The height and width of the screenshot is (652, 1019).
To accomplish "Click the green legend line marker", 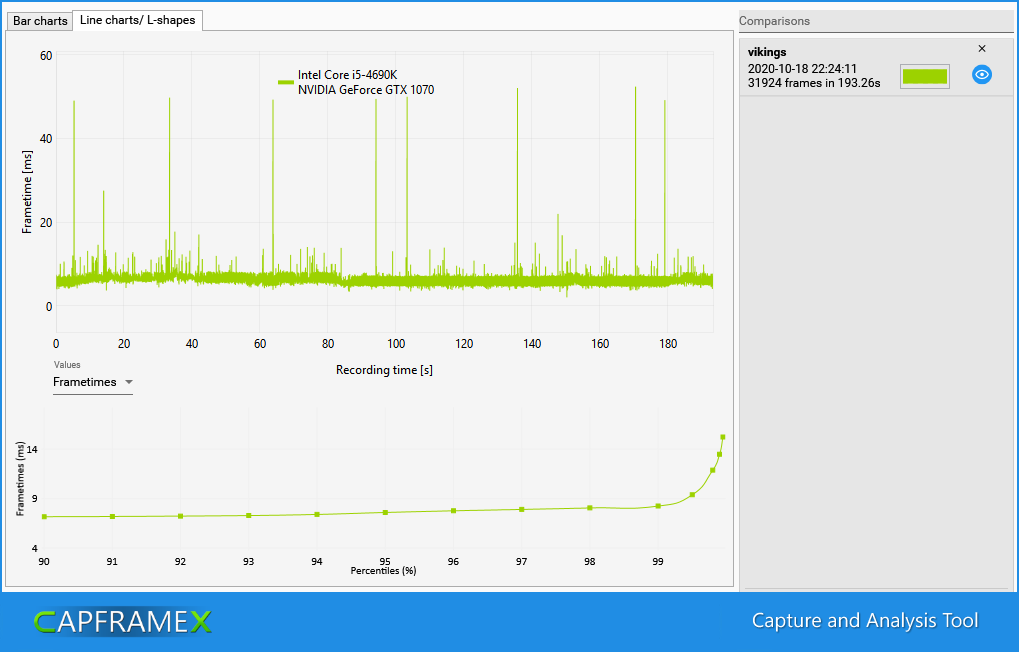I will click(285, 82).
